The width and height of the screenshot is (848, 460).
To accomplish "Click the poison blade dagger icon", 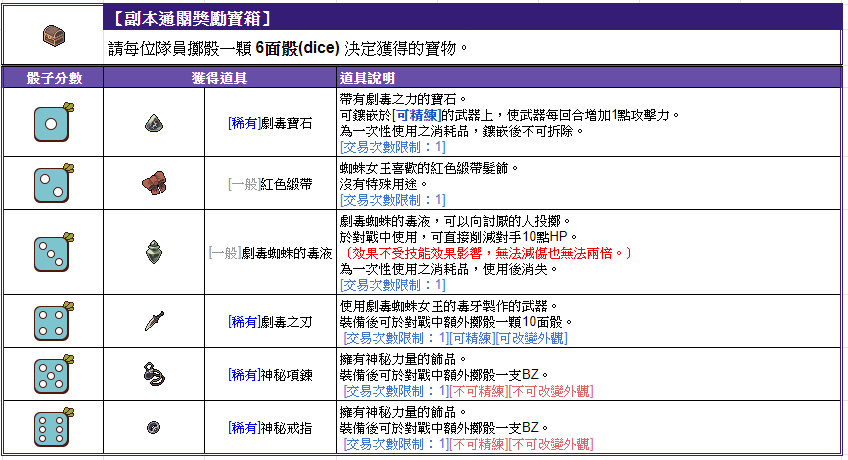I will click(154, 321).
